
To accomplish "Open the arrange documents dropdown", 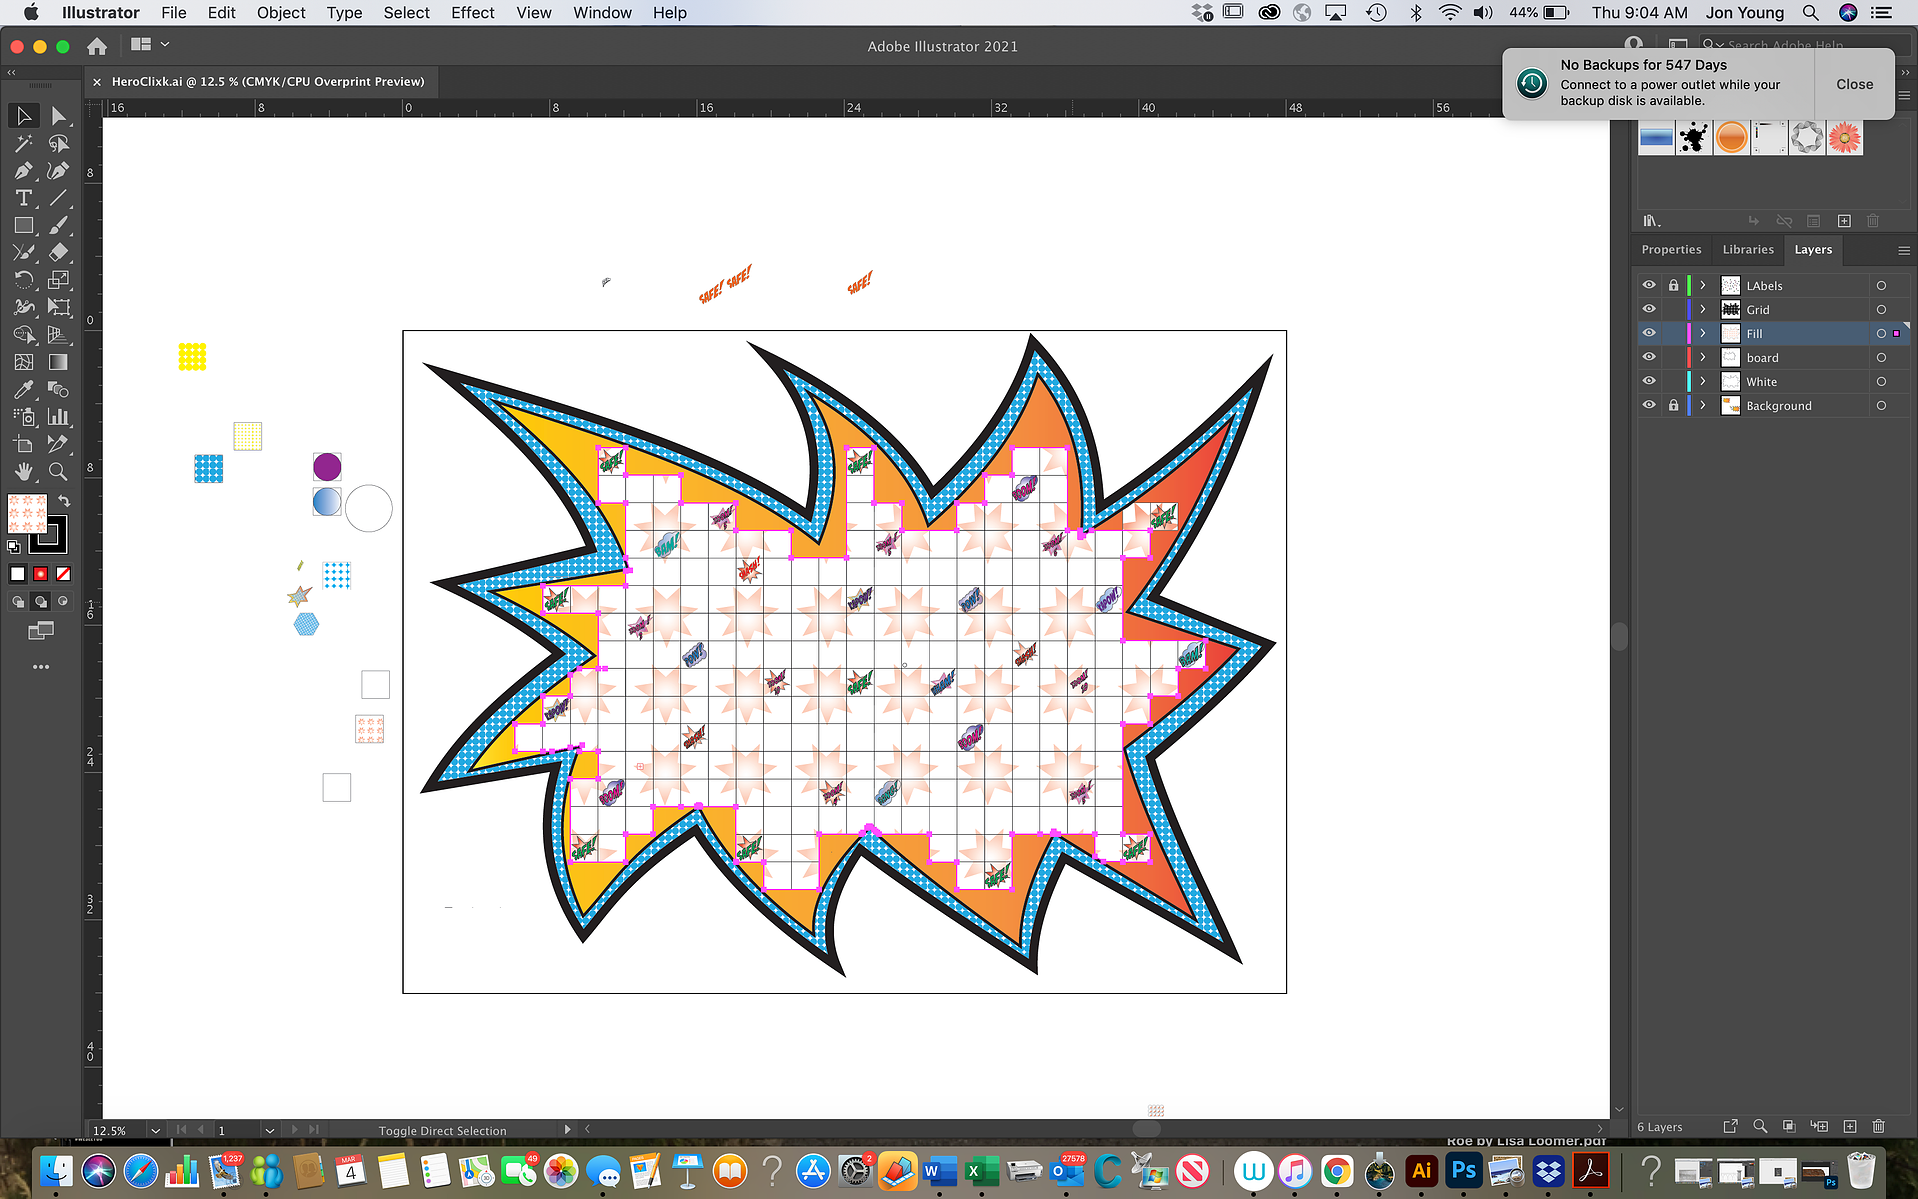I will (150, 45).
